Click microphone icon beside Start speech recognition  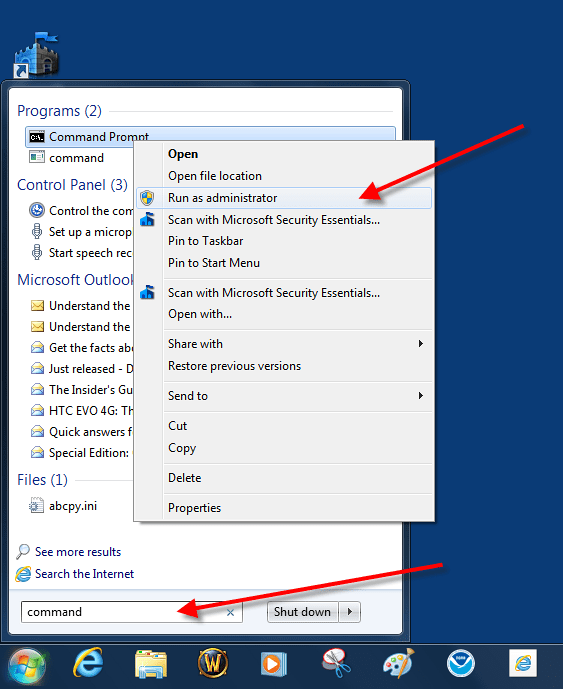click(x=37, y=252)
